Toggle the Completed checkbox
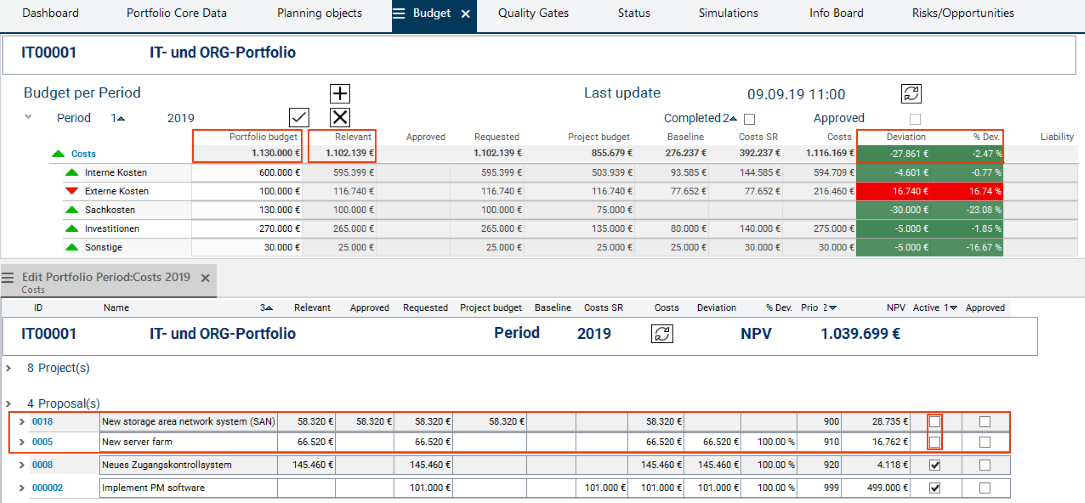 coord(749,119)
